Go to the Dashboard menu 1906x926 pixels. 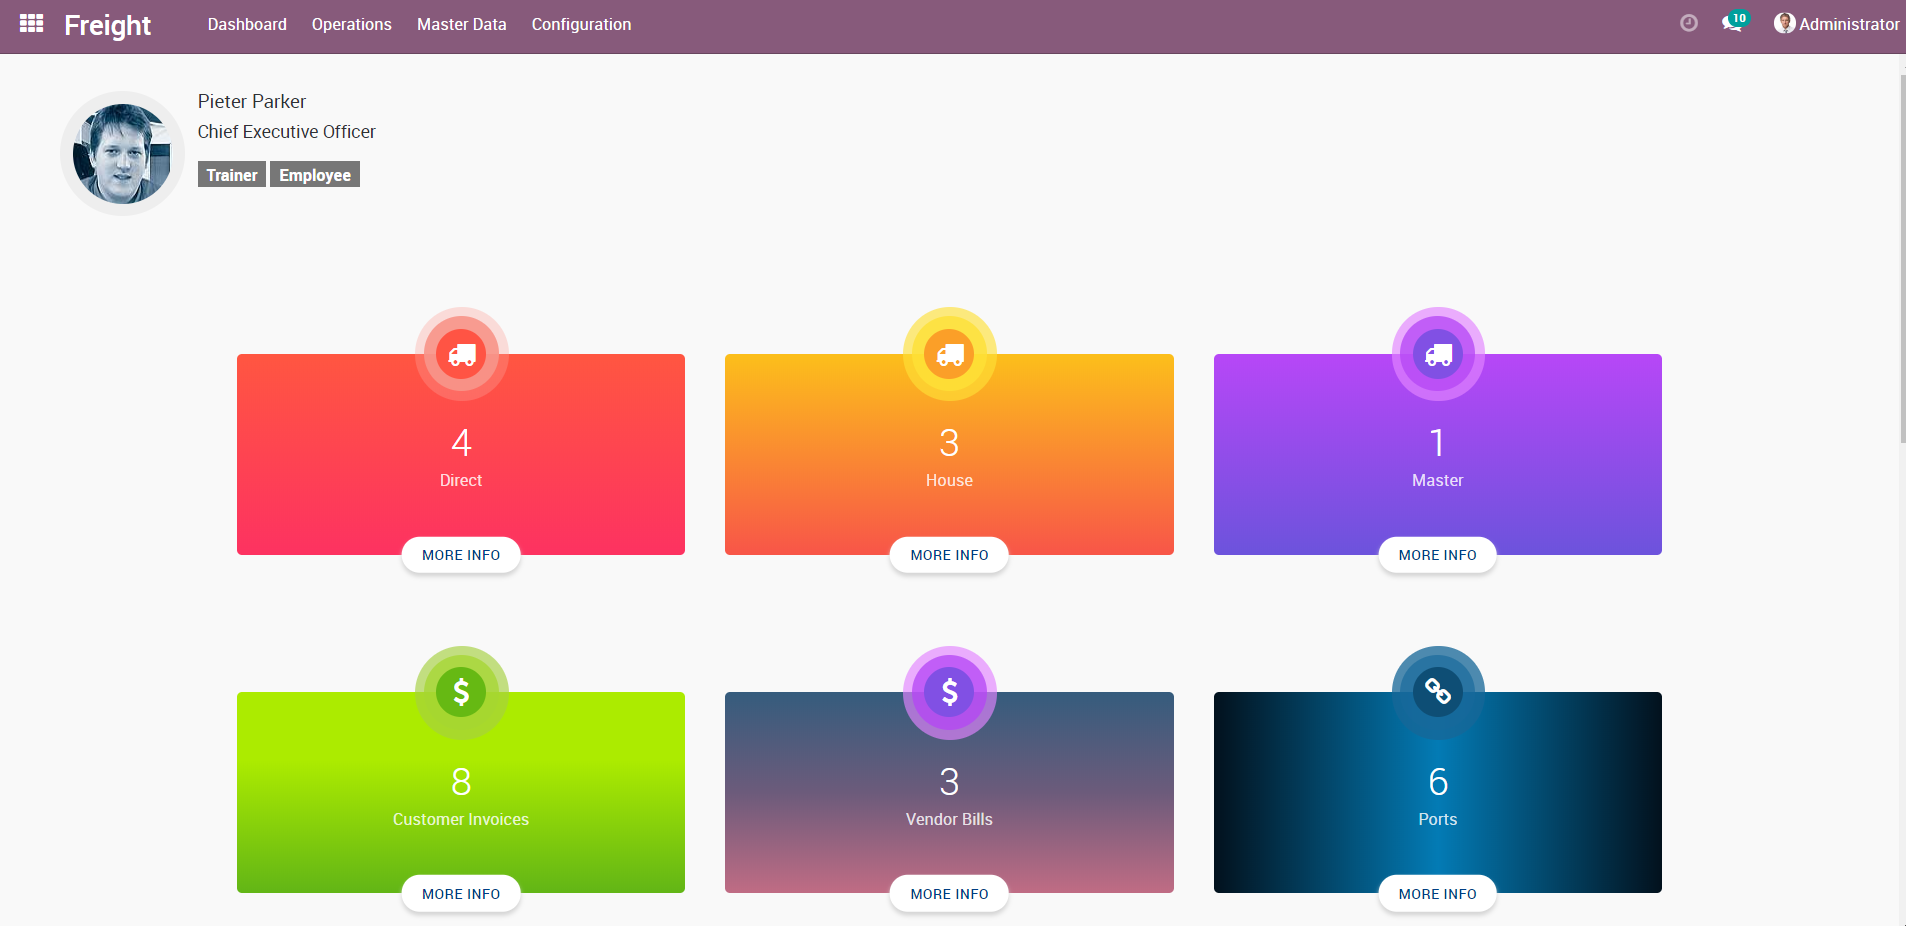tap(247, 24)
